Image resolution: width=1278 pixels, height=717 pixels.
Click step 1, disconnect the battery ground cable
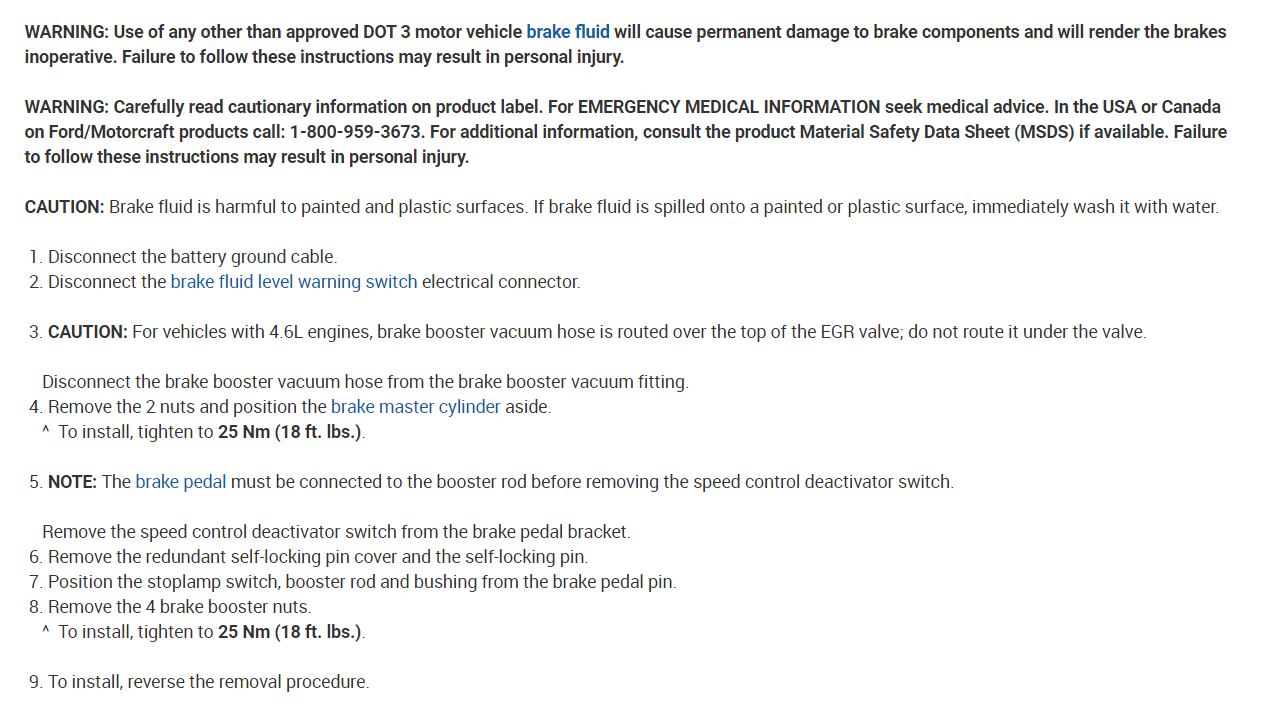[192, 257]
